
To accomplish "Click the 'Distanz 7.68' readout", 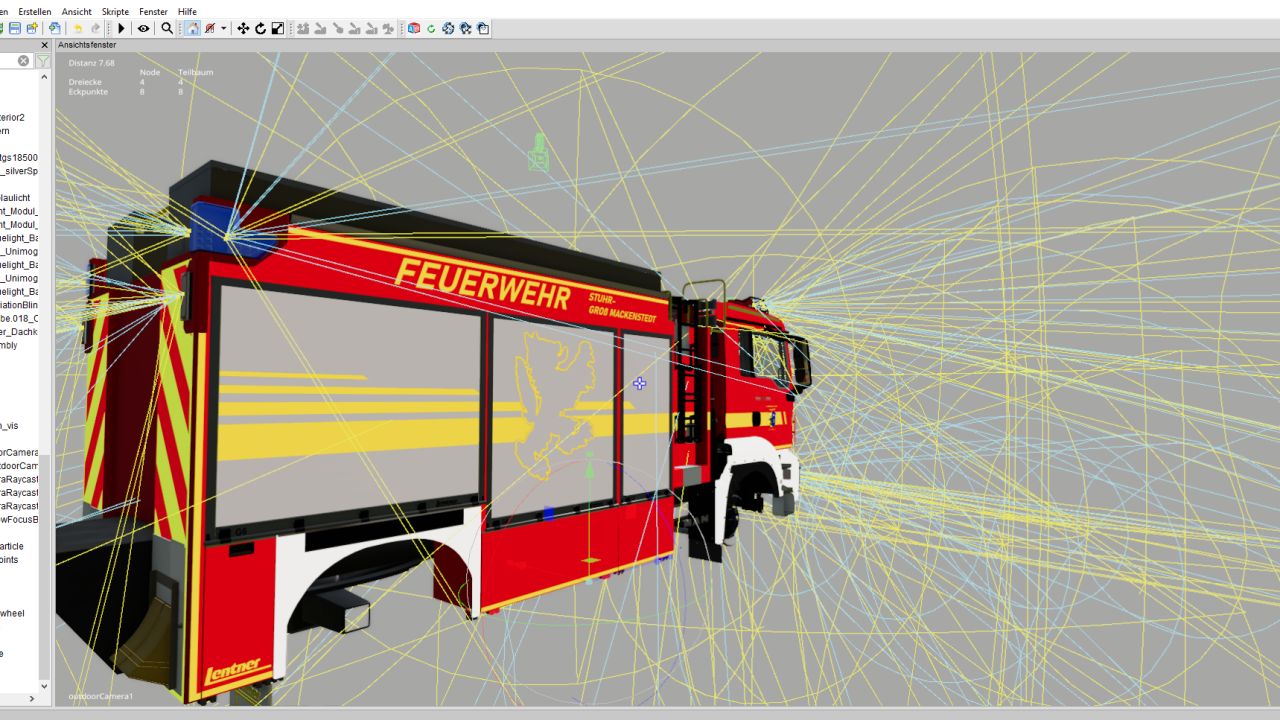I will (x=91, y=63).
